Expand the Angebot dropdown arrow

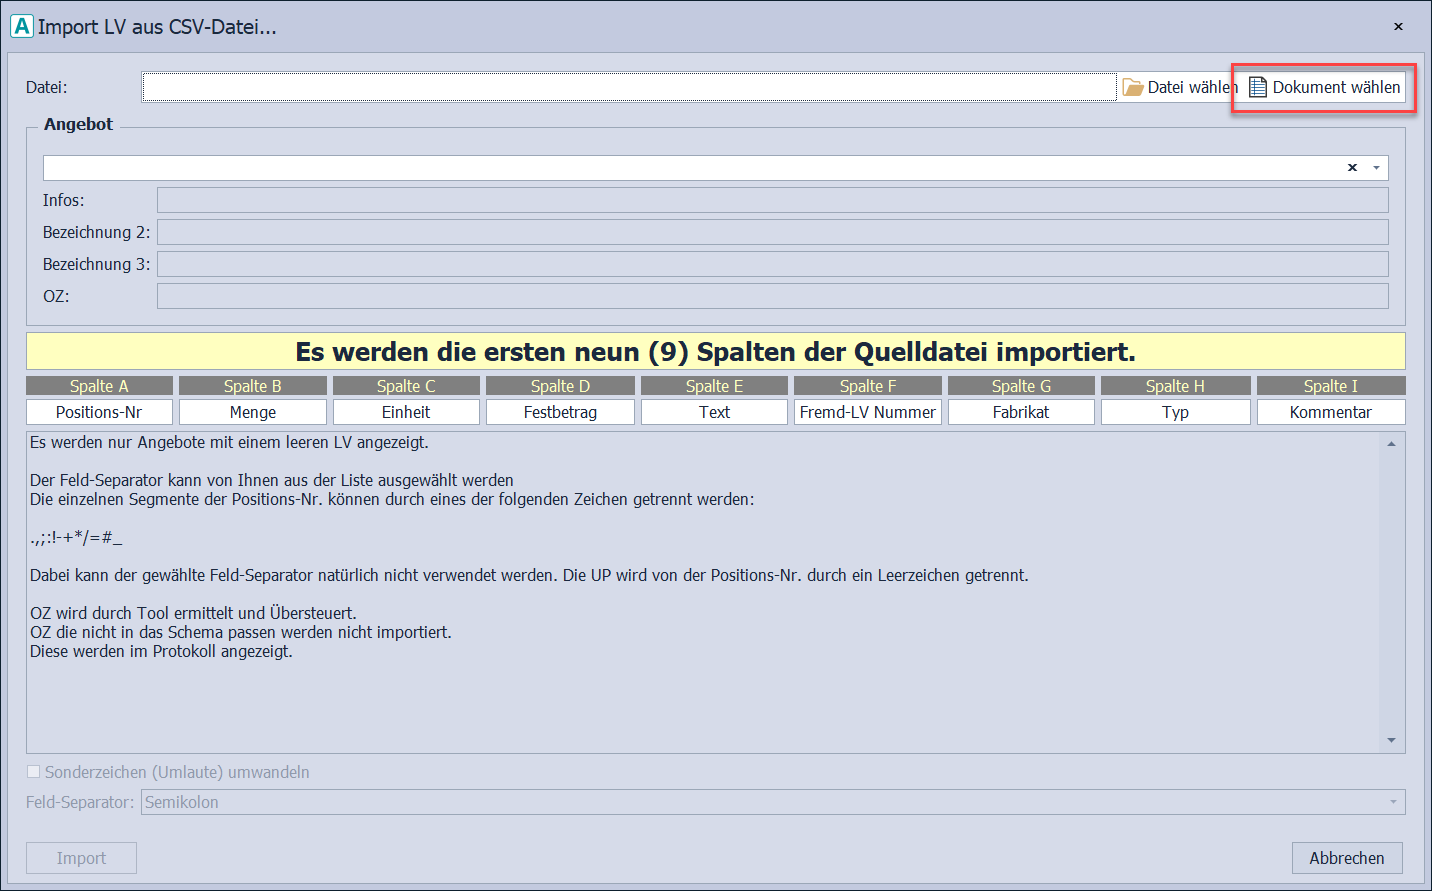[1377, 168]
